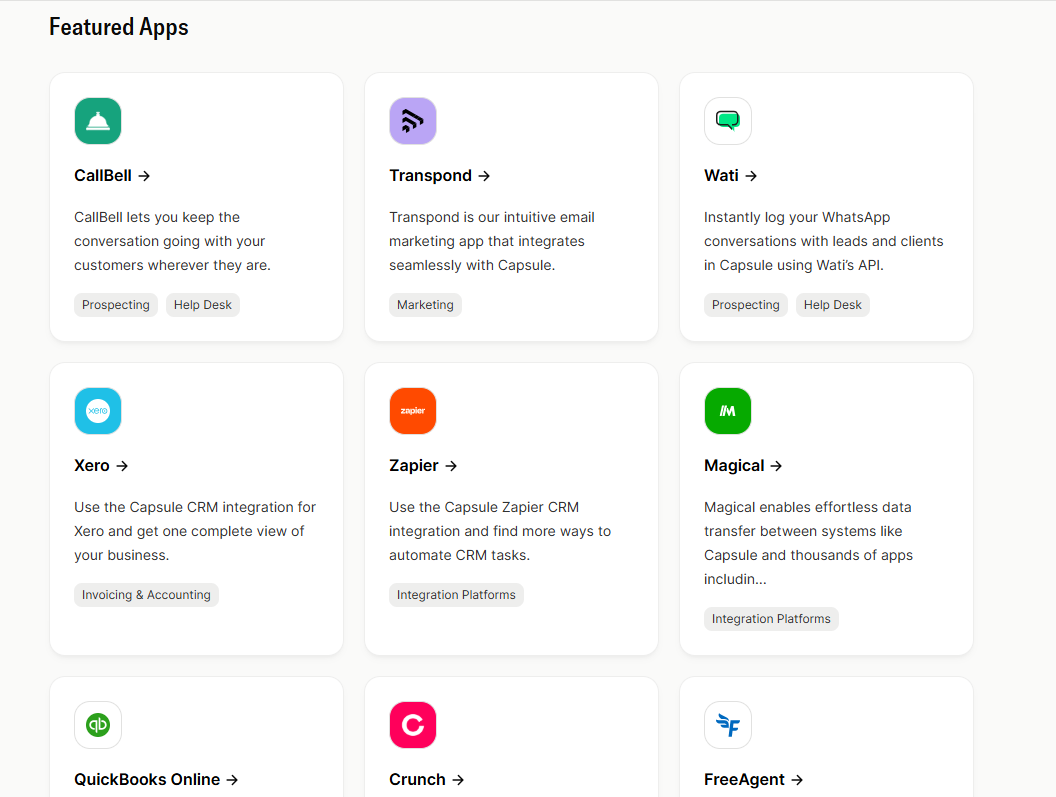
Task: Select Integration Platforms tag on Magical card
Action: pyautogui.click(x=771, y=618)
